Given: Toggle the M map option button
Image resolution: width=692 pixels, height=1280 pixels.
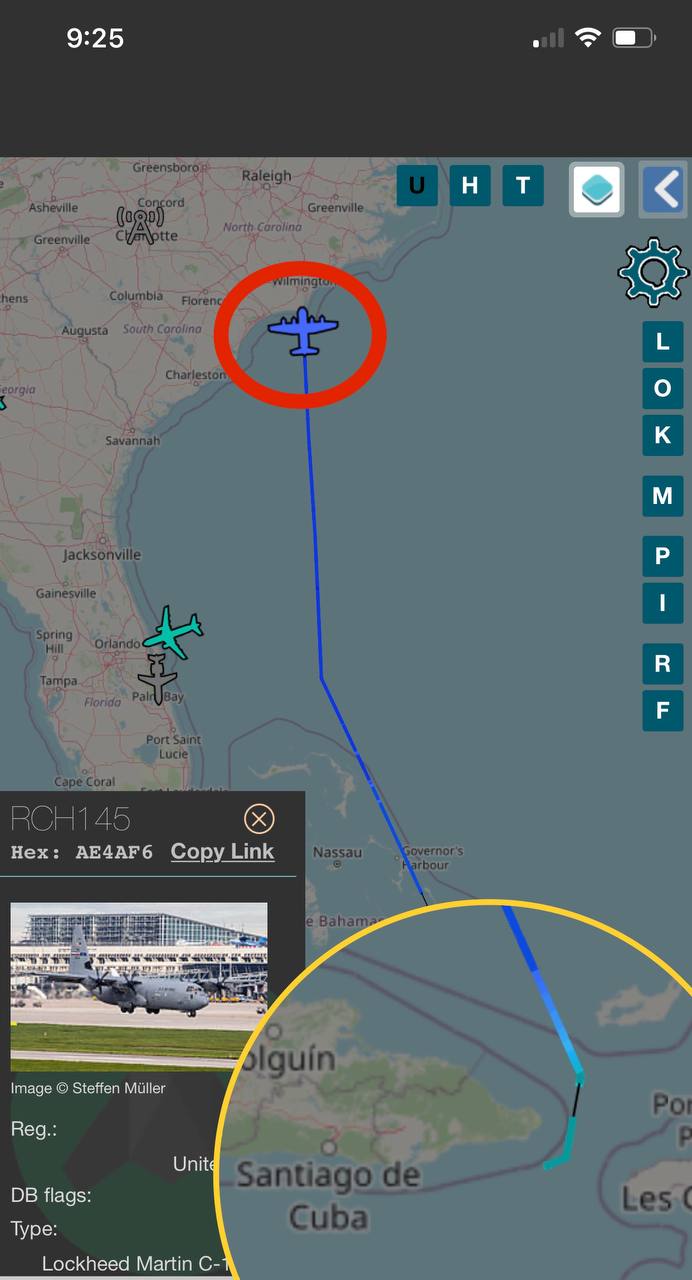Looking at the screenshot, I should click(662, 496).
